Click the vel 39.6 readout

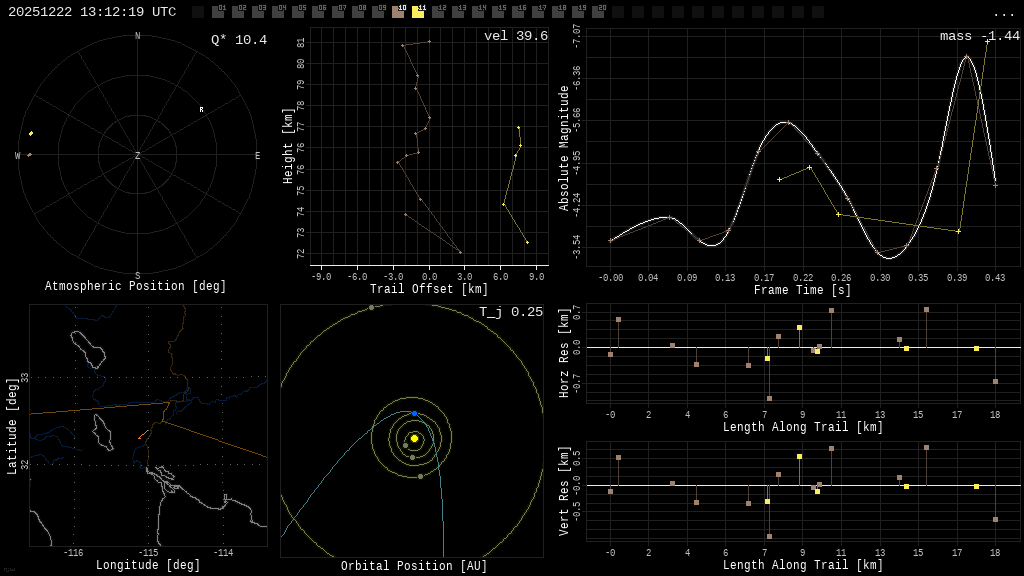point(516,36)
